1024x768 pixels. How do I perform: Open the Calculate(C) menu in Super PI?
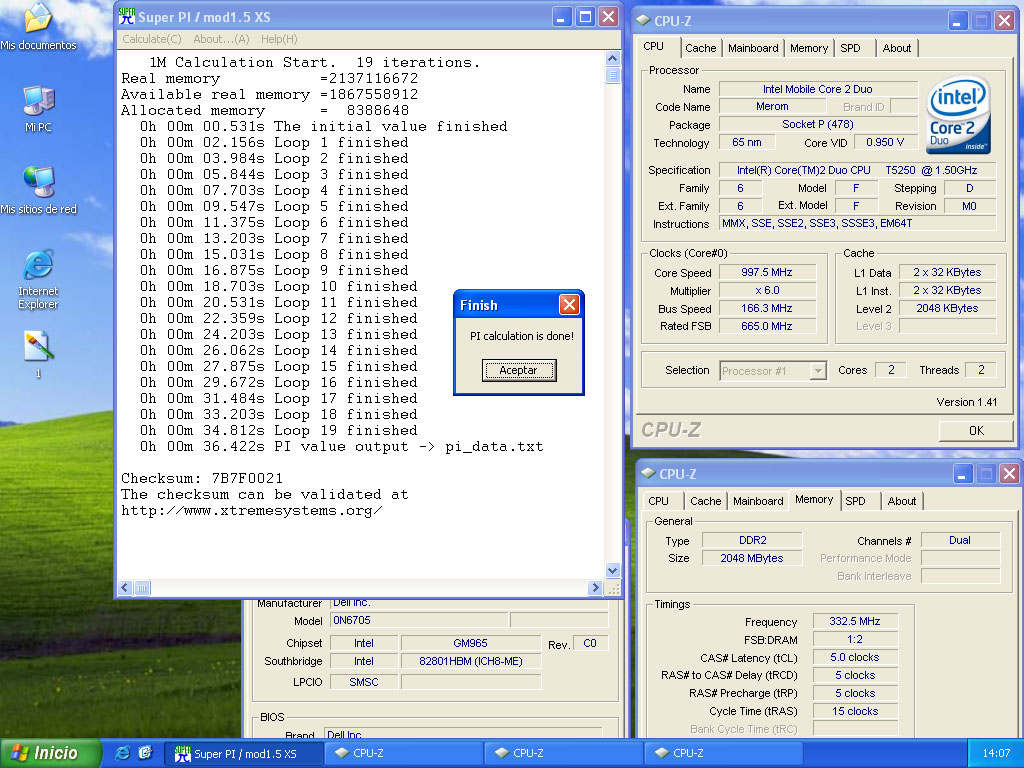(x=152, y=39)
